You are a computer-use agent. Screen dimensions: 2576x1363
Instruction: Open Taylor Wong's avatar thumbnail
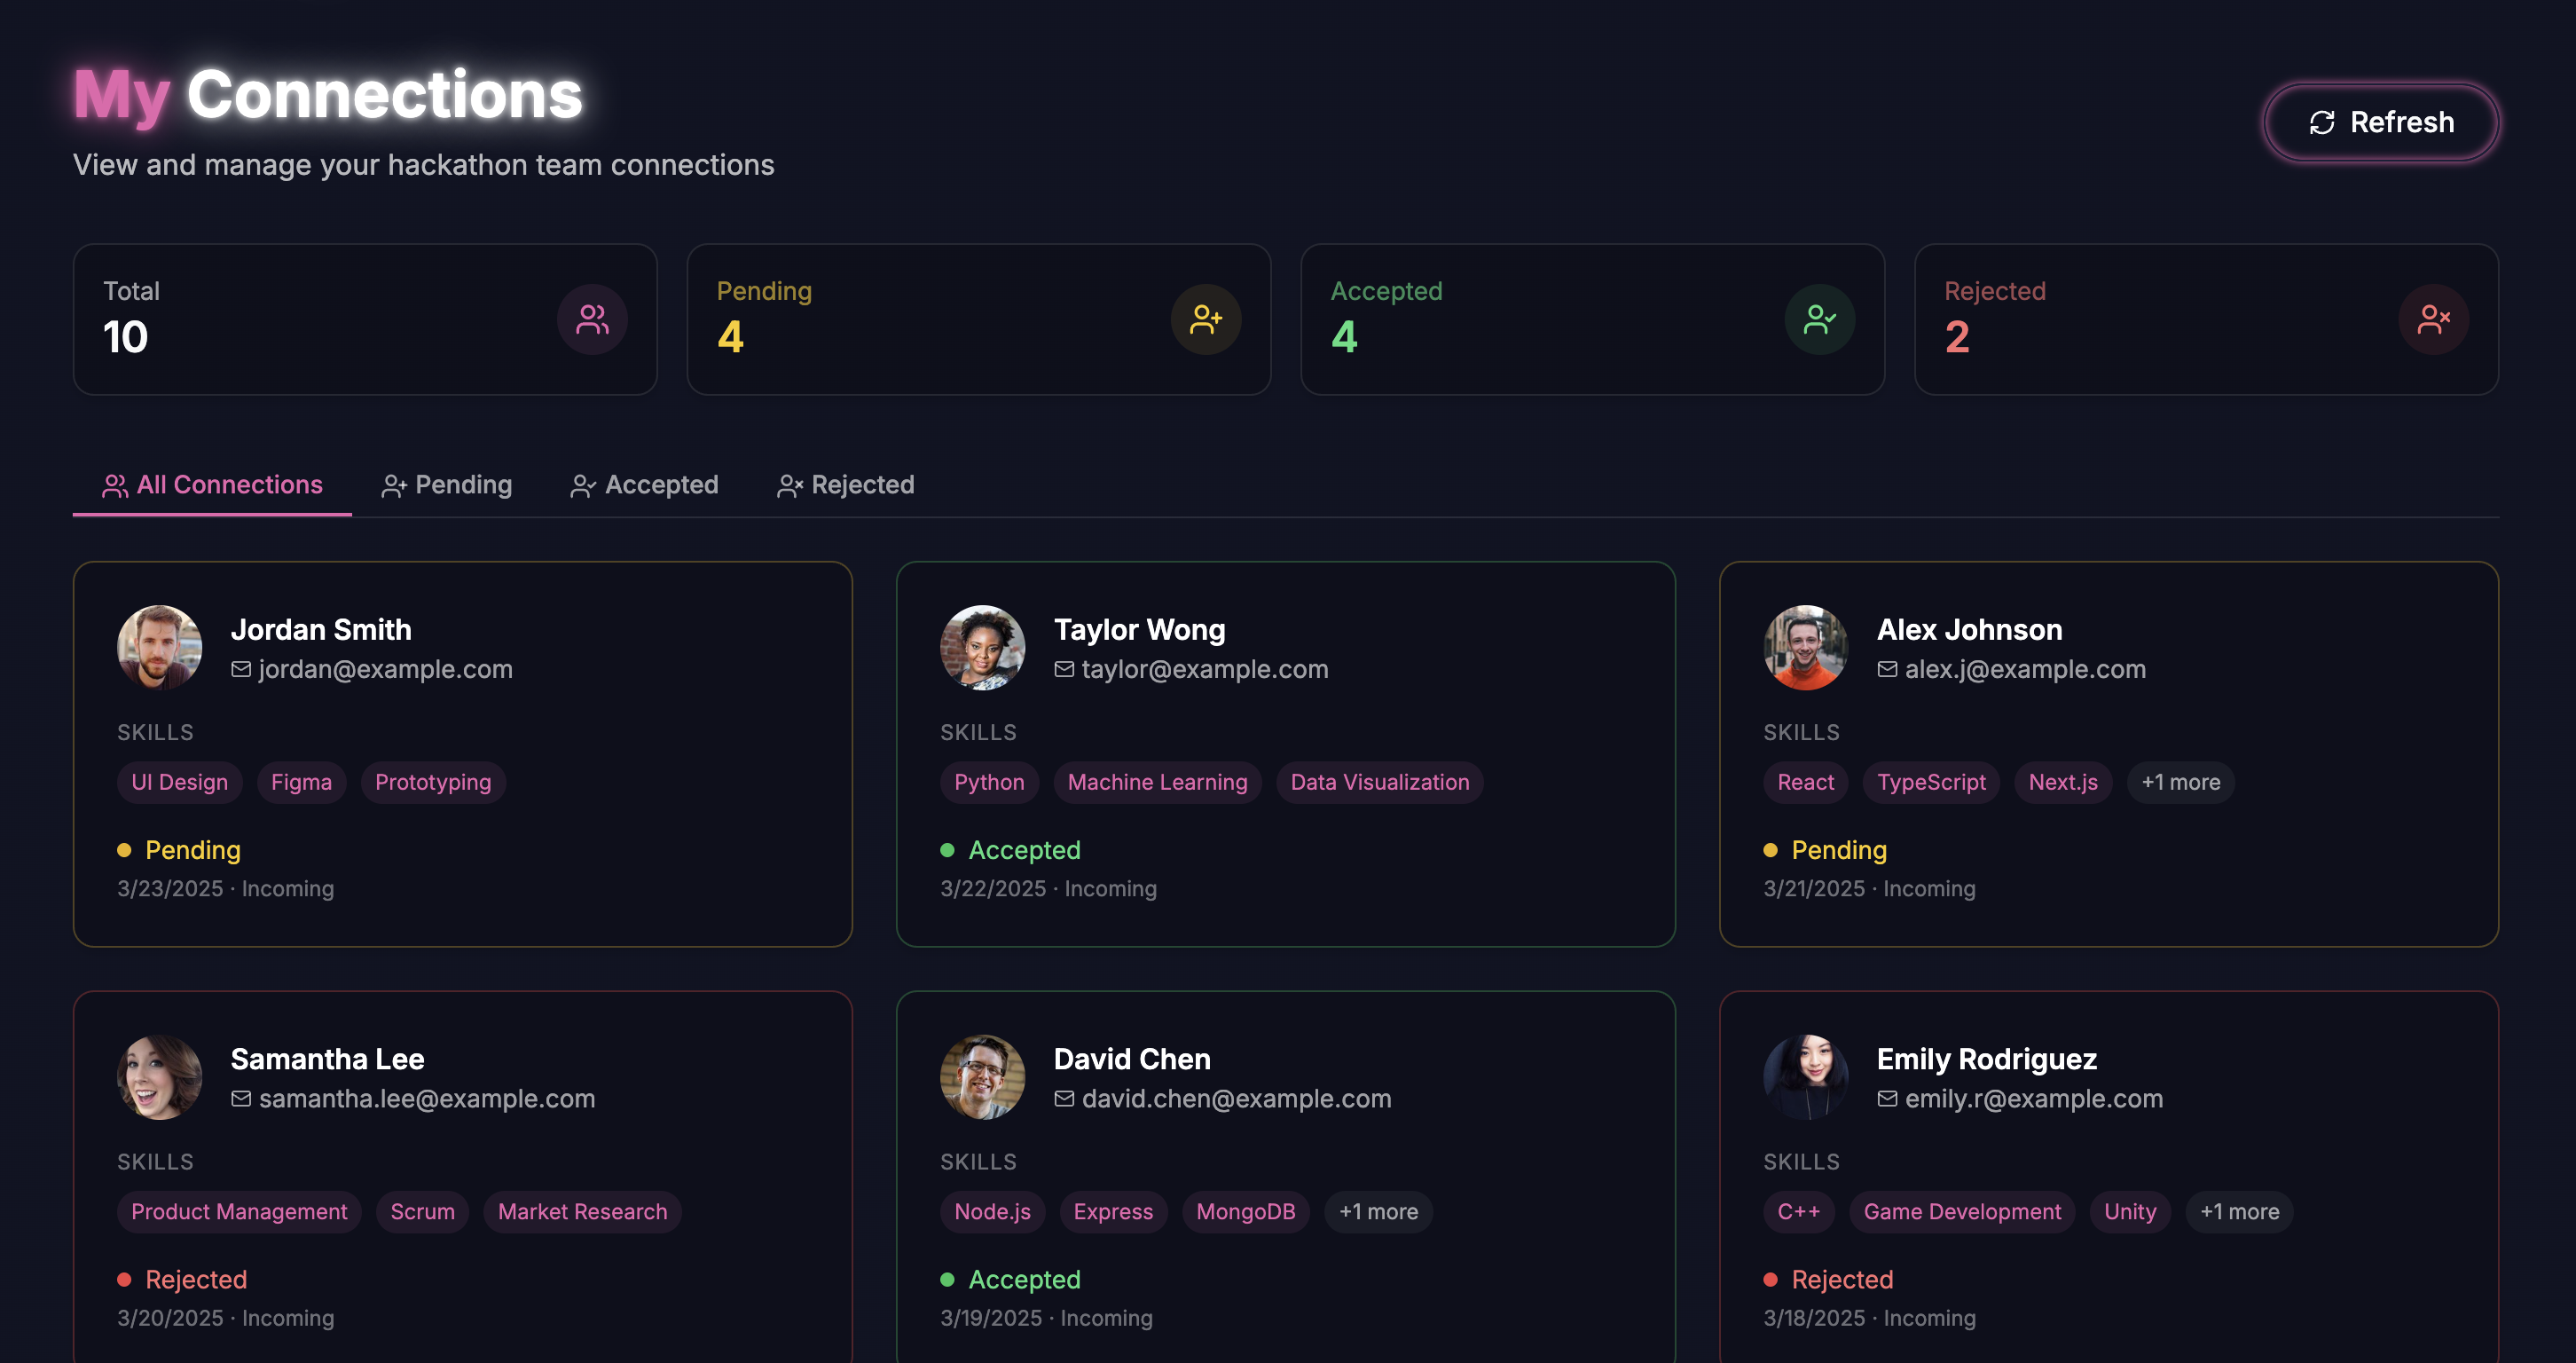pyautogui.click(x=982, y=647)
